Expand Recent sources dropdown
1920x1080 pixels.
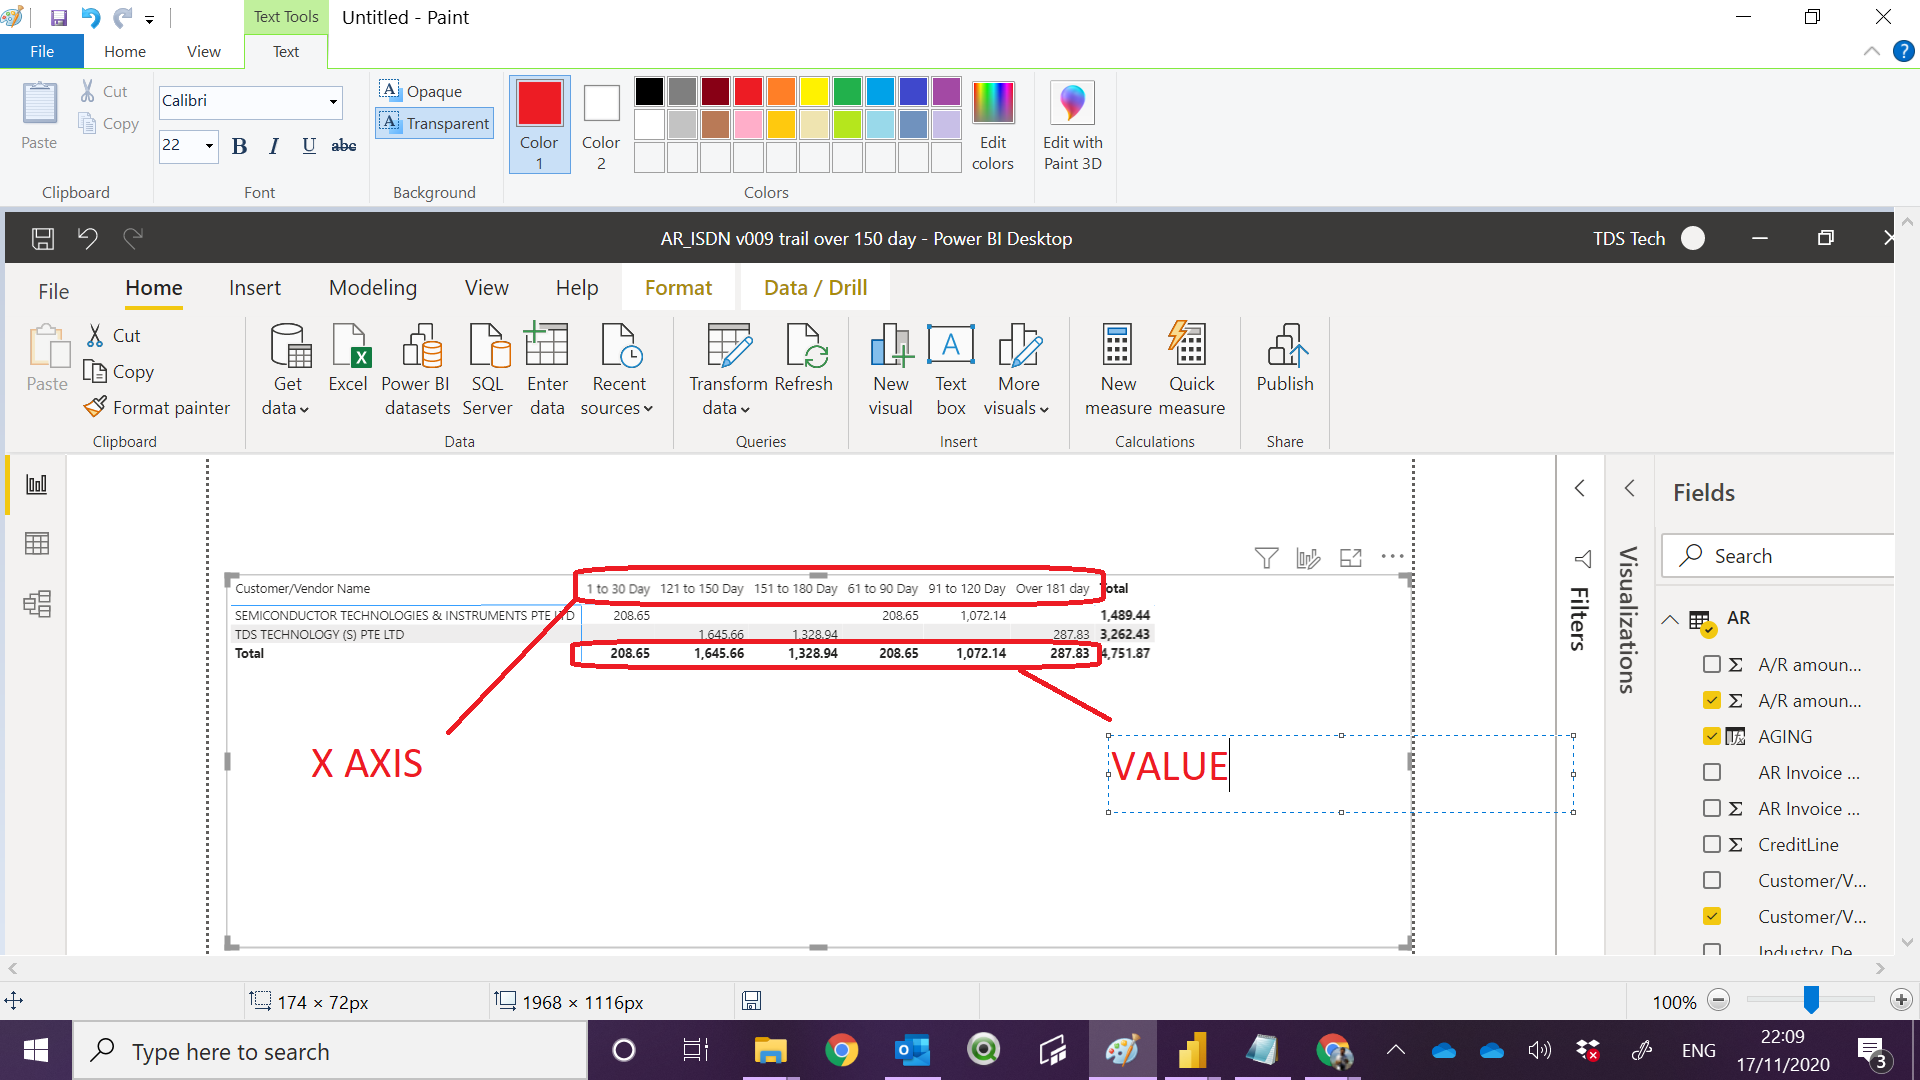point(648,409)
